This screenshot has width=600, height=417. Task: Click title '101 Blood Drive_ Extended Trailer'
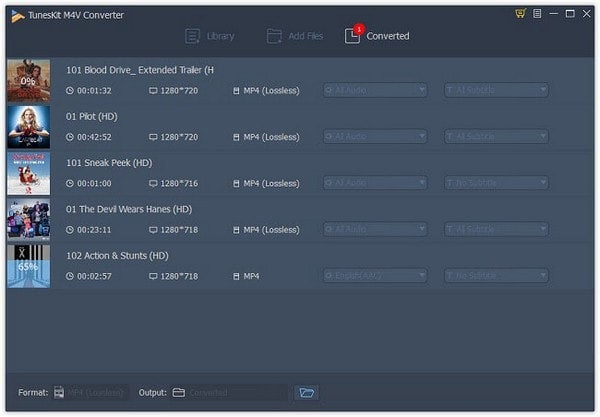tap(140, 70)
